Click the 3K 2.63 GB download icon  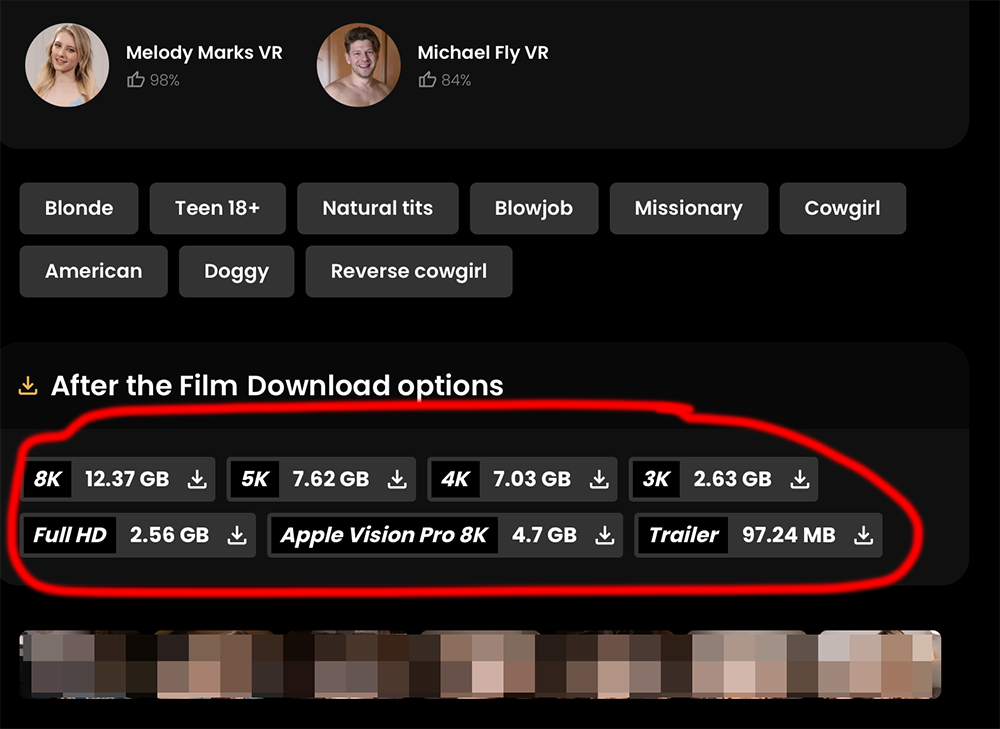(800, 479)
